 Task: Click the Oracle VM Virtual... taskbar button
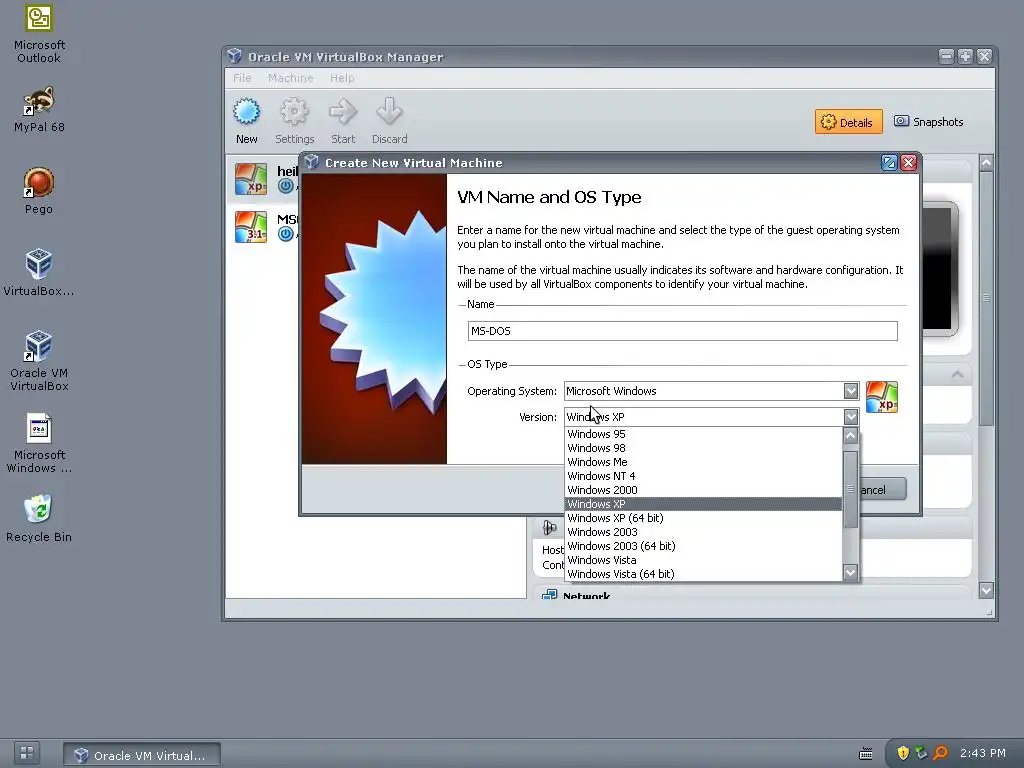[142, 755]
